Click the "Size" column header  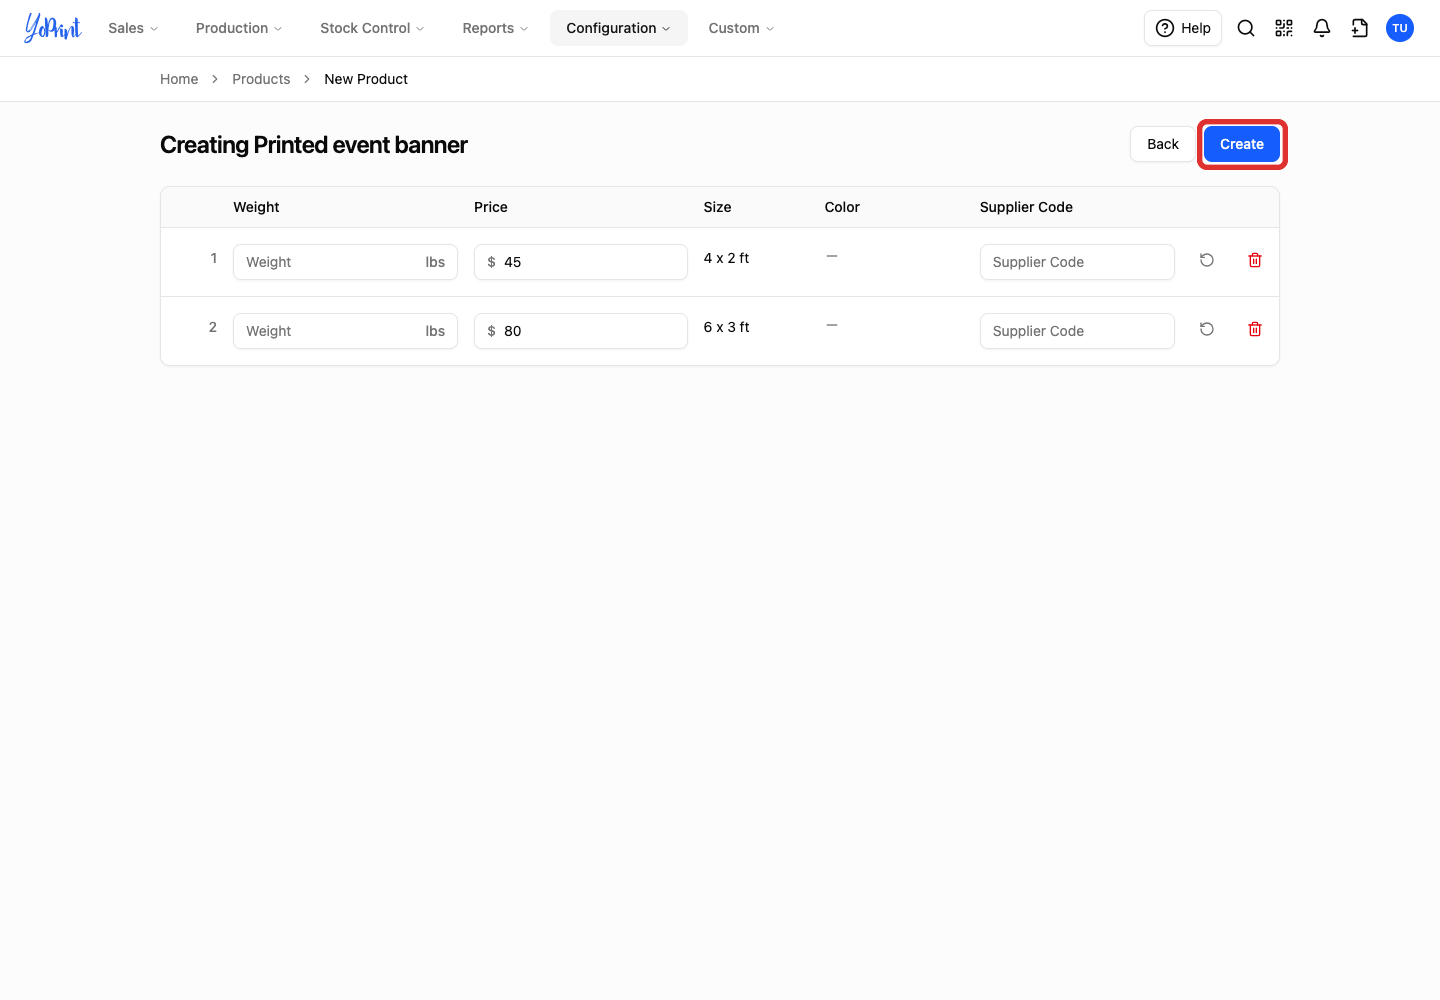[717, 207]
